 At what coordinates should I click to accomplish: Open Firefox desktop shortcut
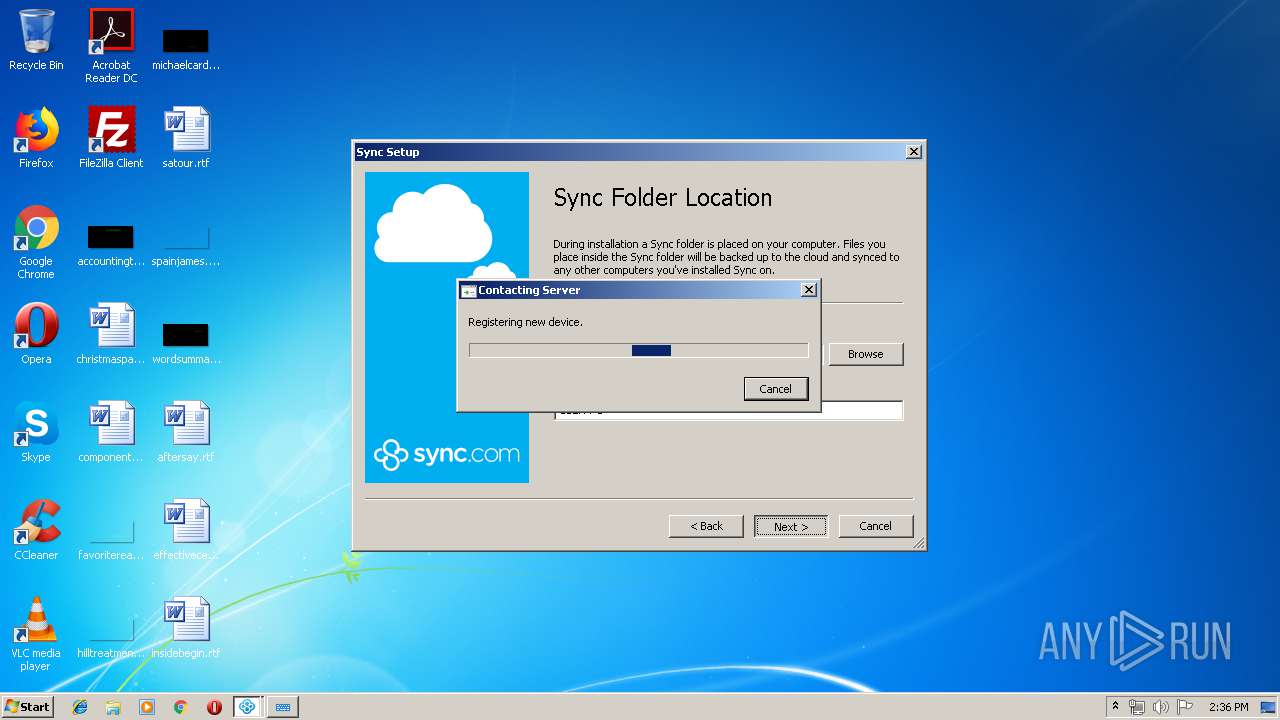tap(36, 138)
